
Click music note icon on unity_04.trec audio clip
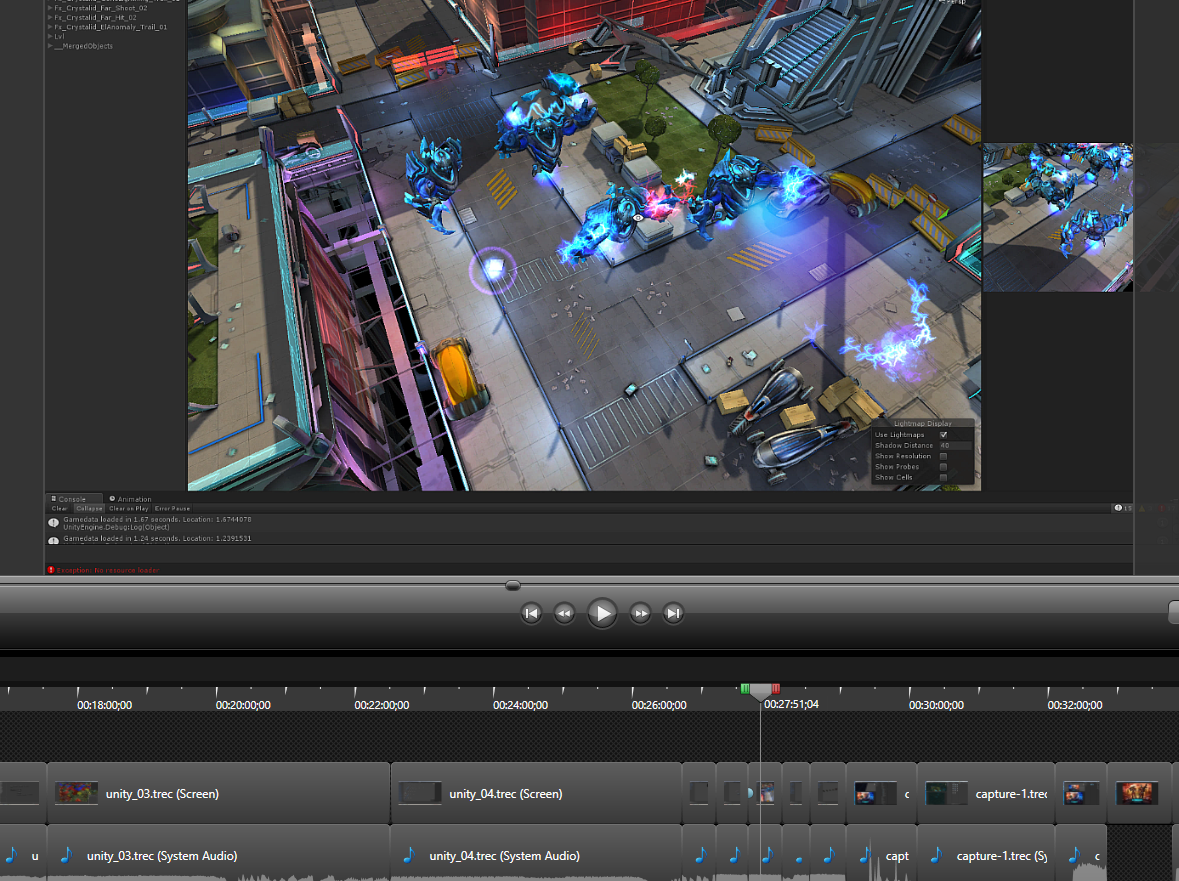pyautogui.click(x=410, y=855)
